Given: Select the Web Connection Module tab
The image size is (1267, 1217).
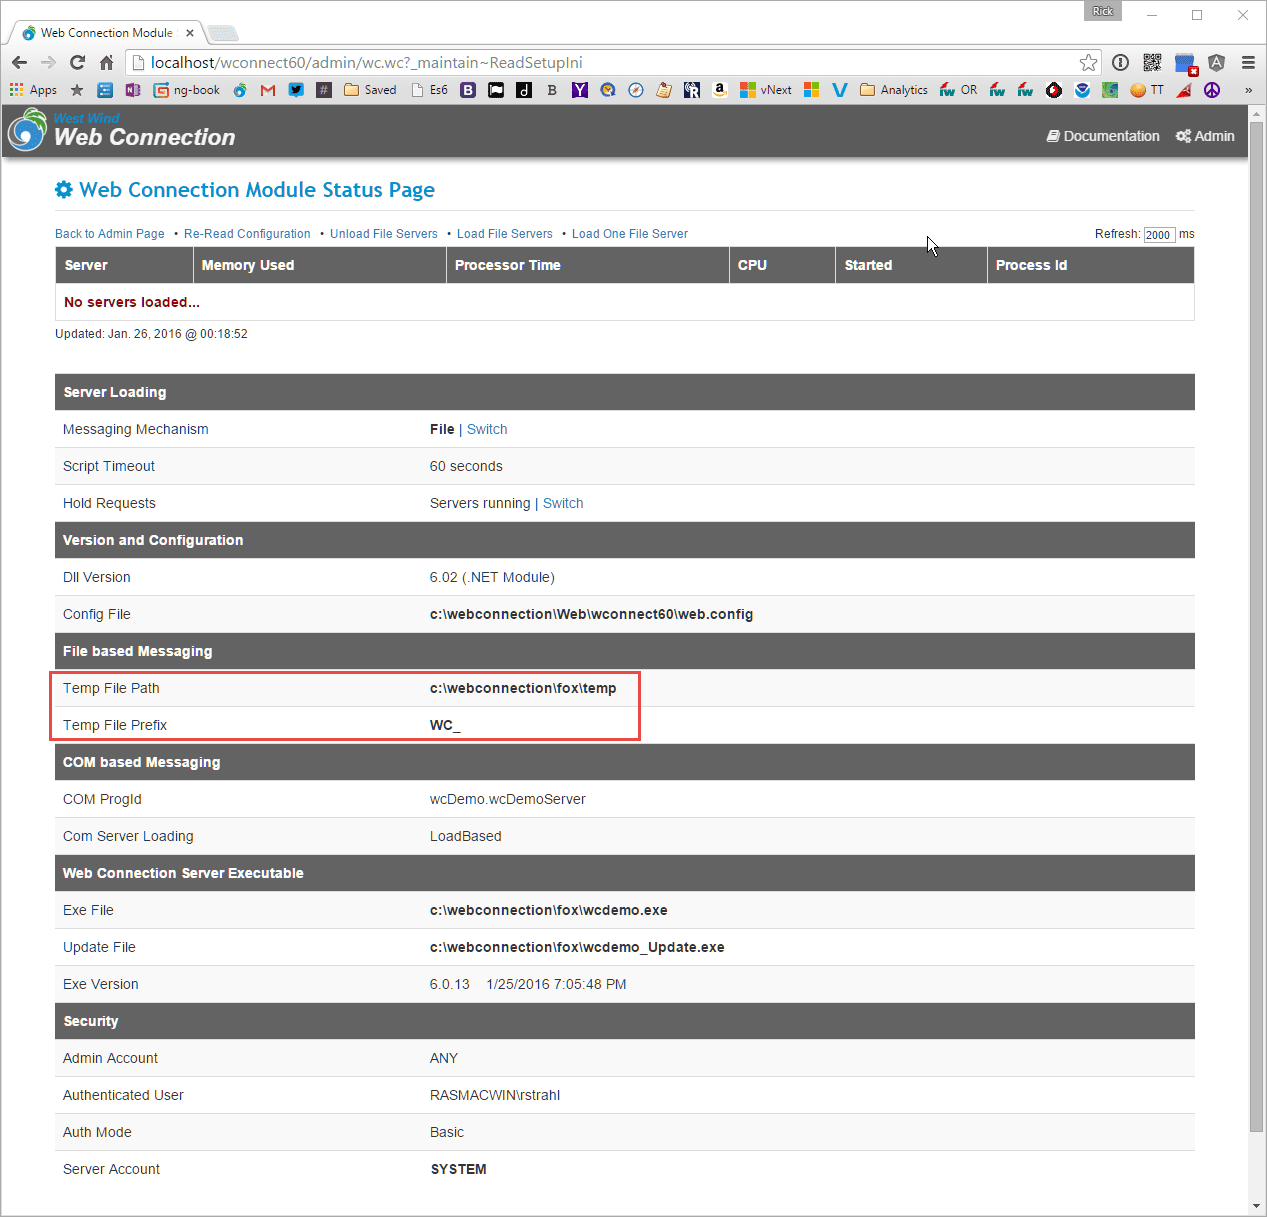Looking at the screenshot, I should 106,33.
